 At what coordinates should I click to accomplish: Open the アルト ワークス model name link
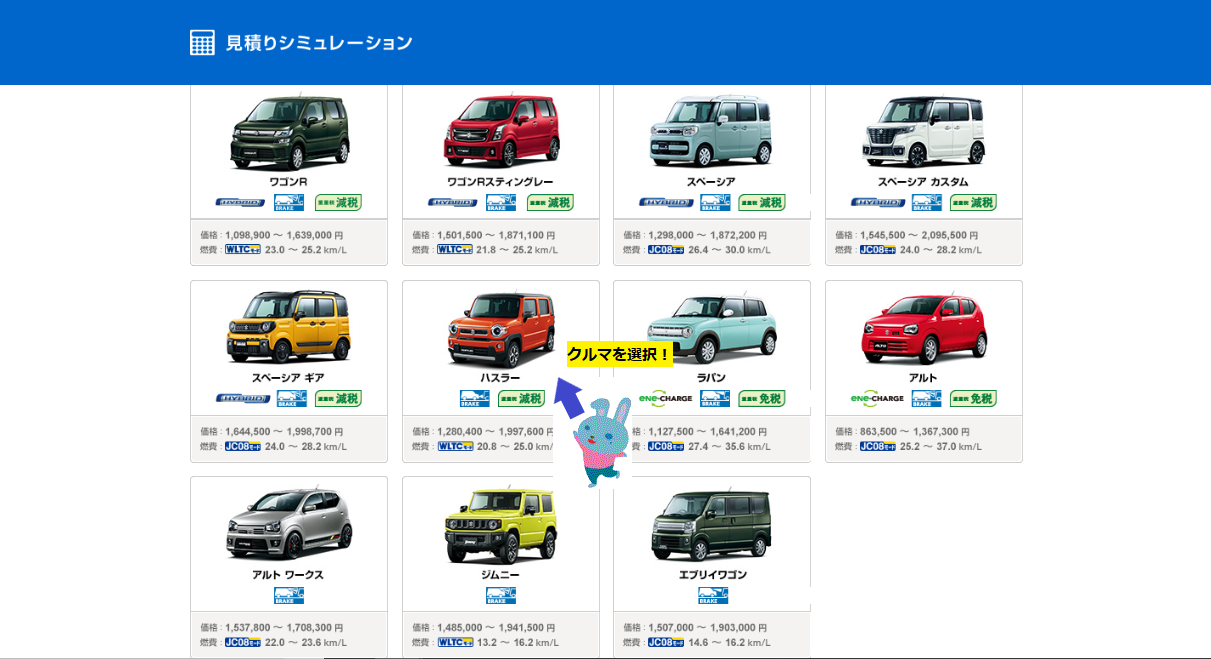tap(288, 575)
